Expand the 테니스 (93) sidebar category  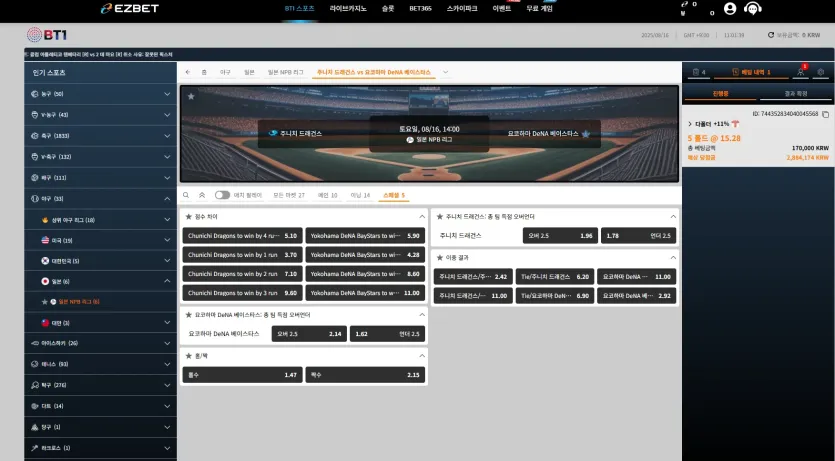[x=100, y=364]
